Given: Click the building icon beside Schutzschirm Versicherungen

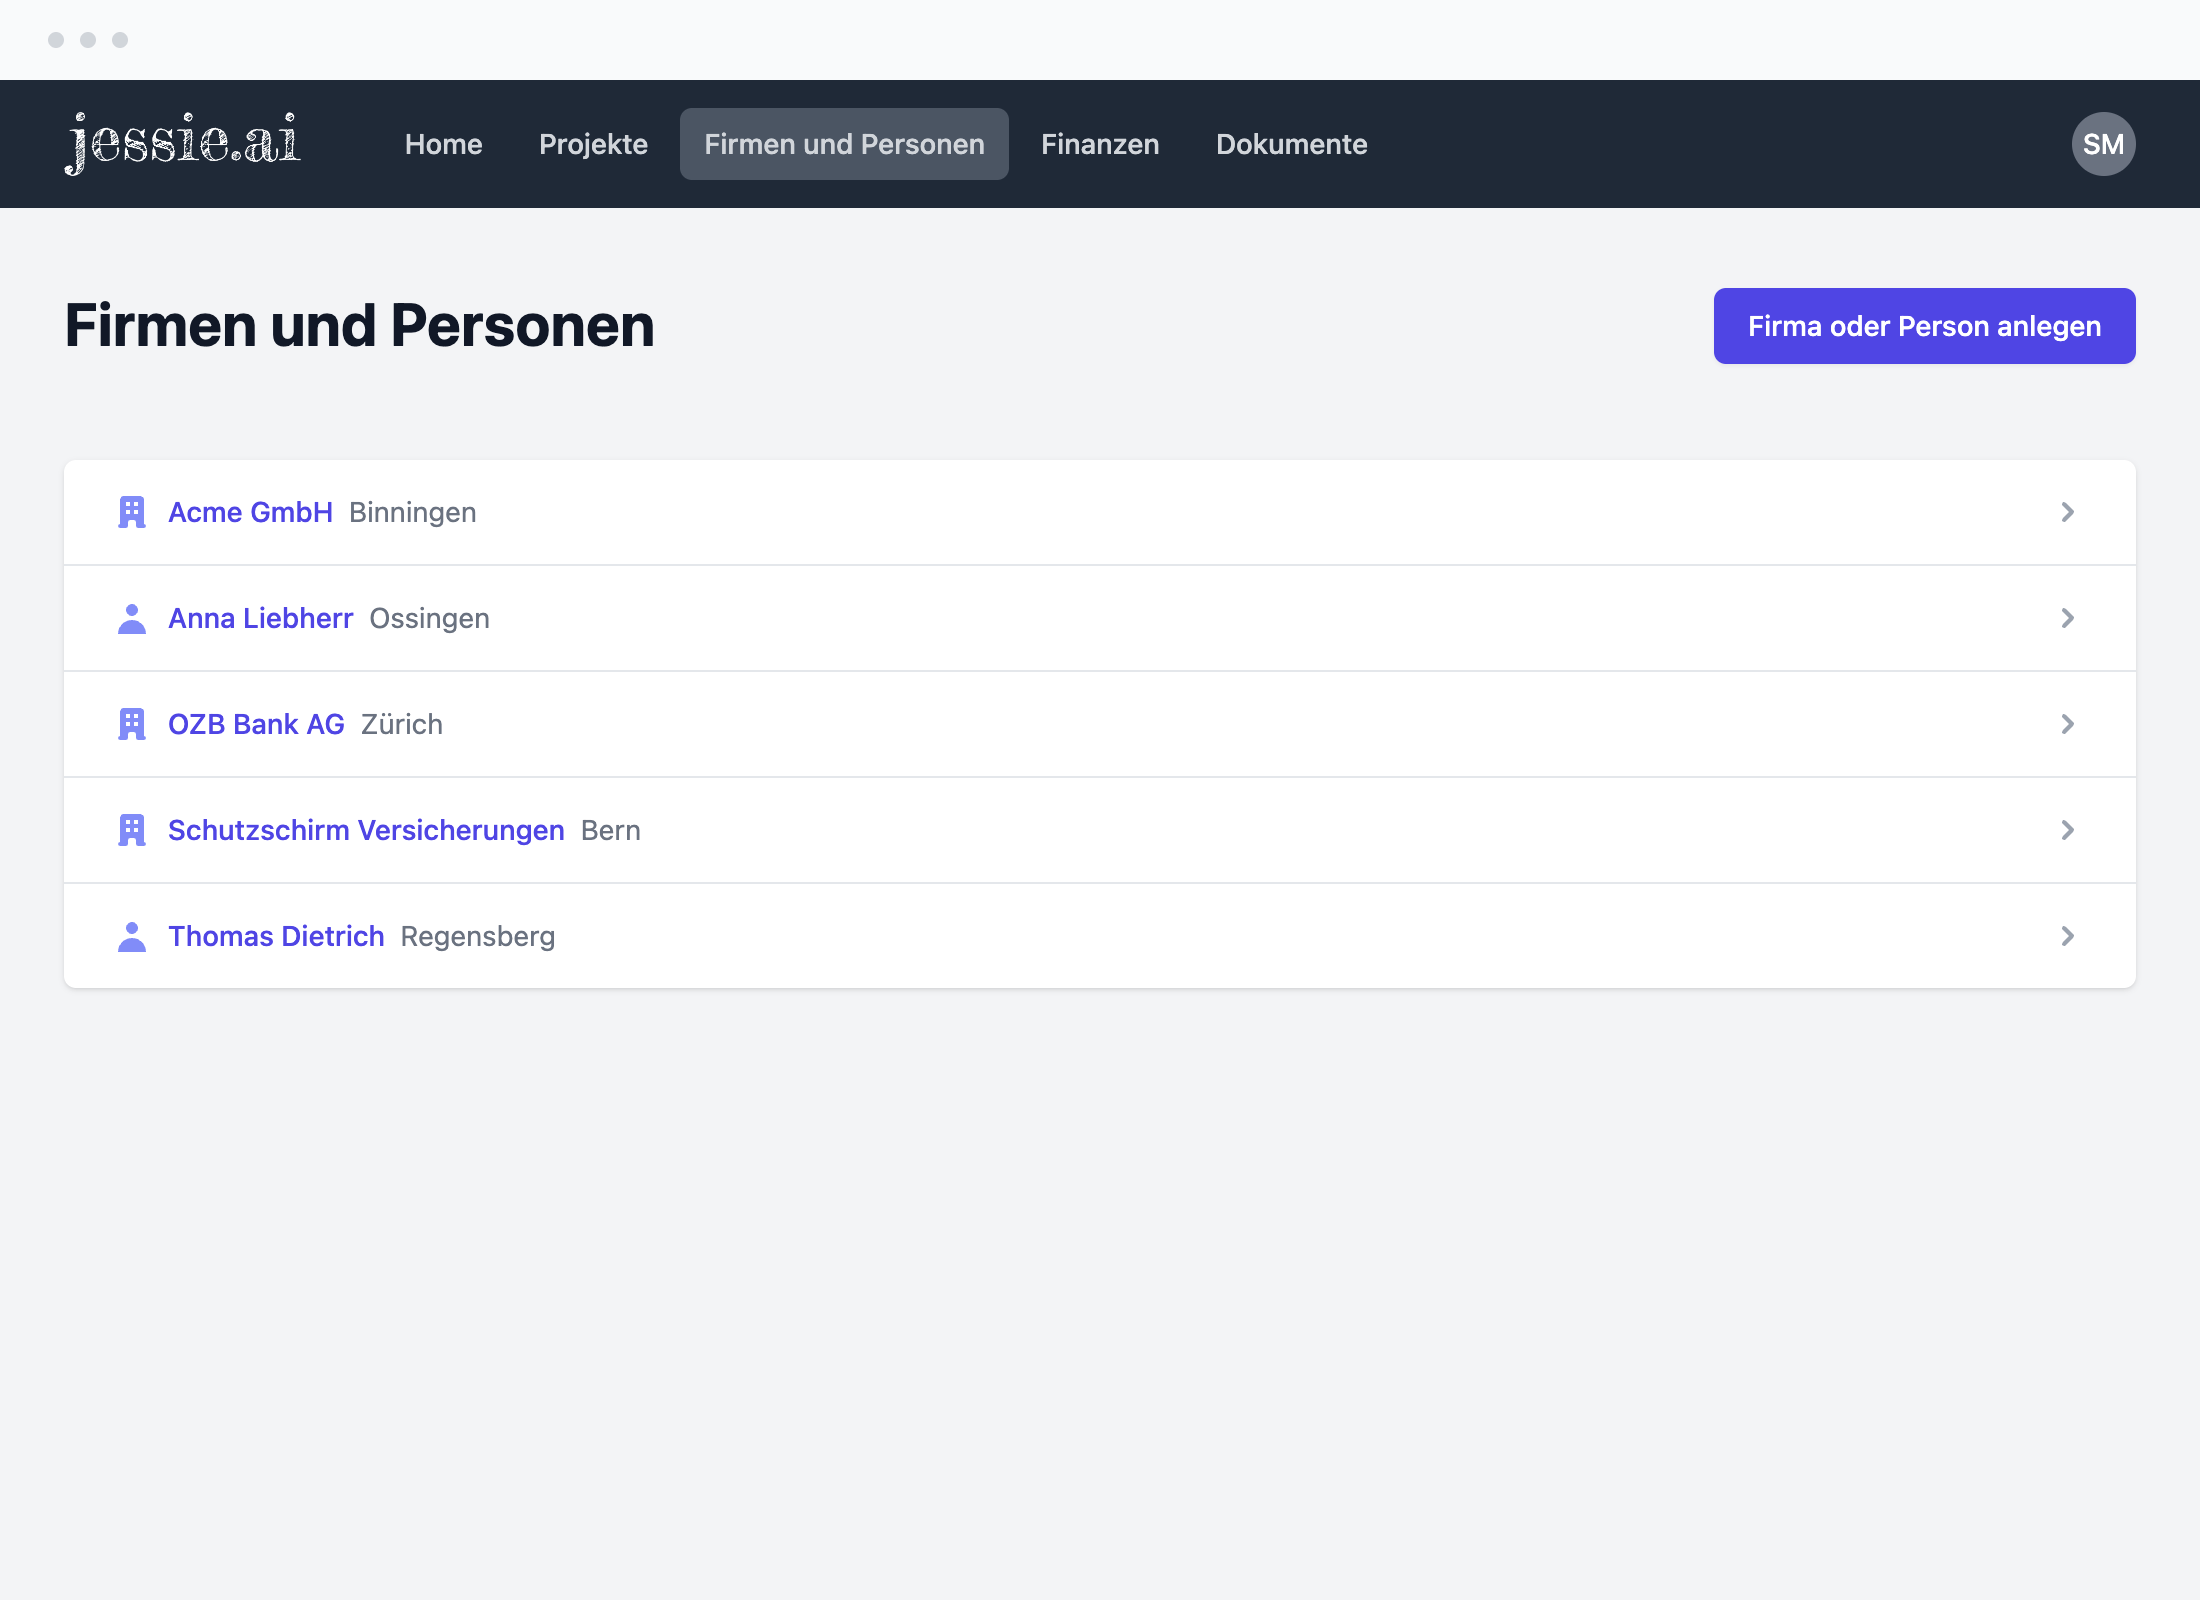Looking at the screenshot, I should [132, 830].
